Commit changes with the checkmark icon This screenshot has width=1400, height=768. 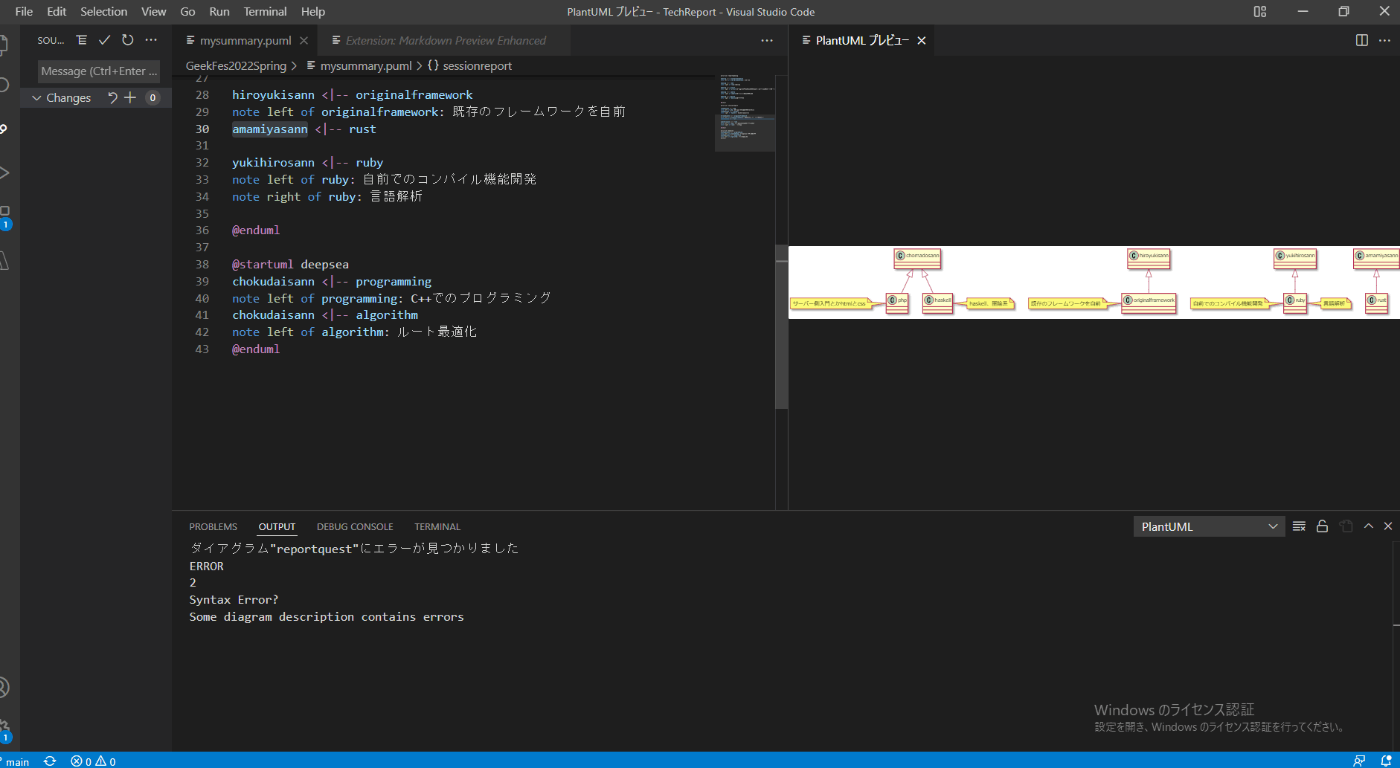[104, 40]
